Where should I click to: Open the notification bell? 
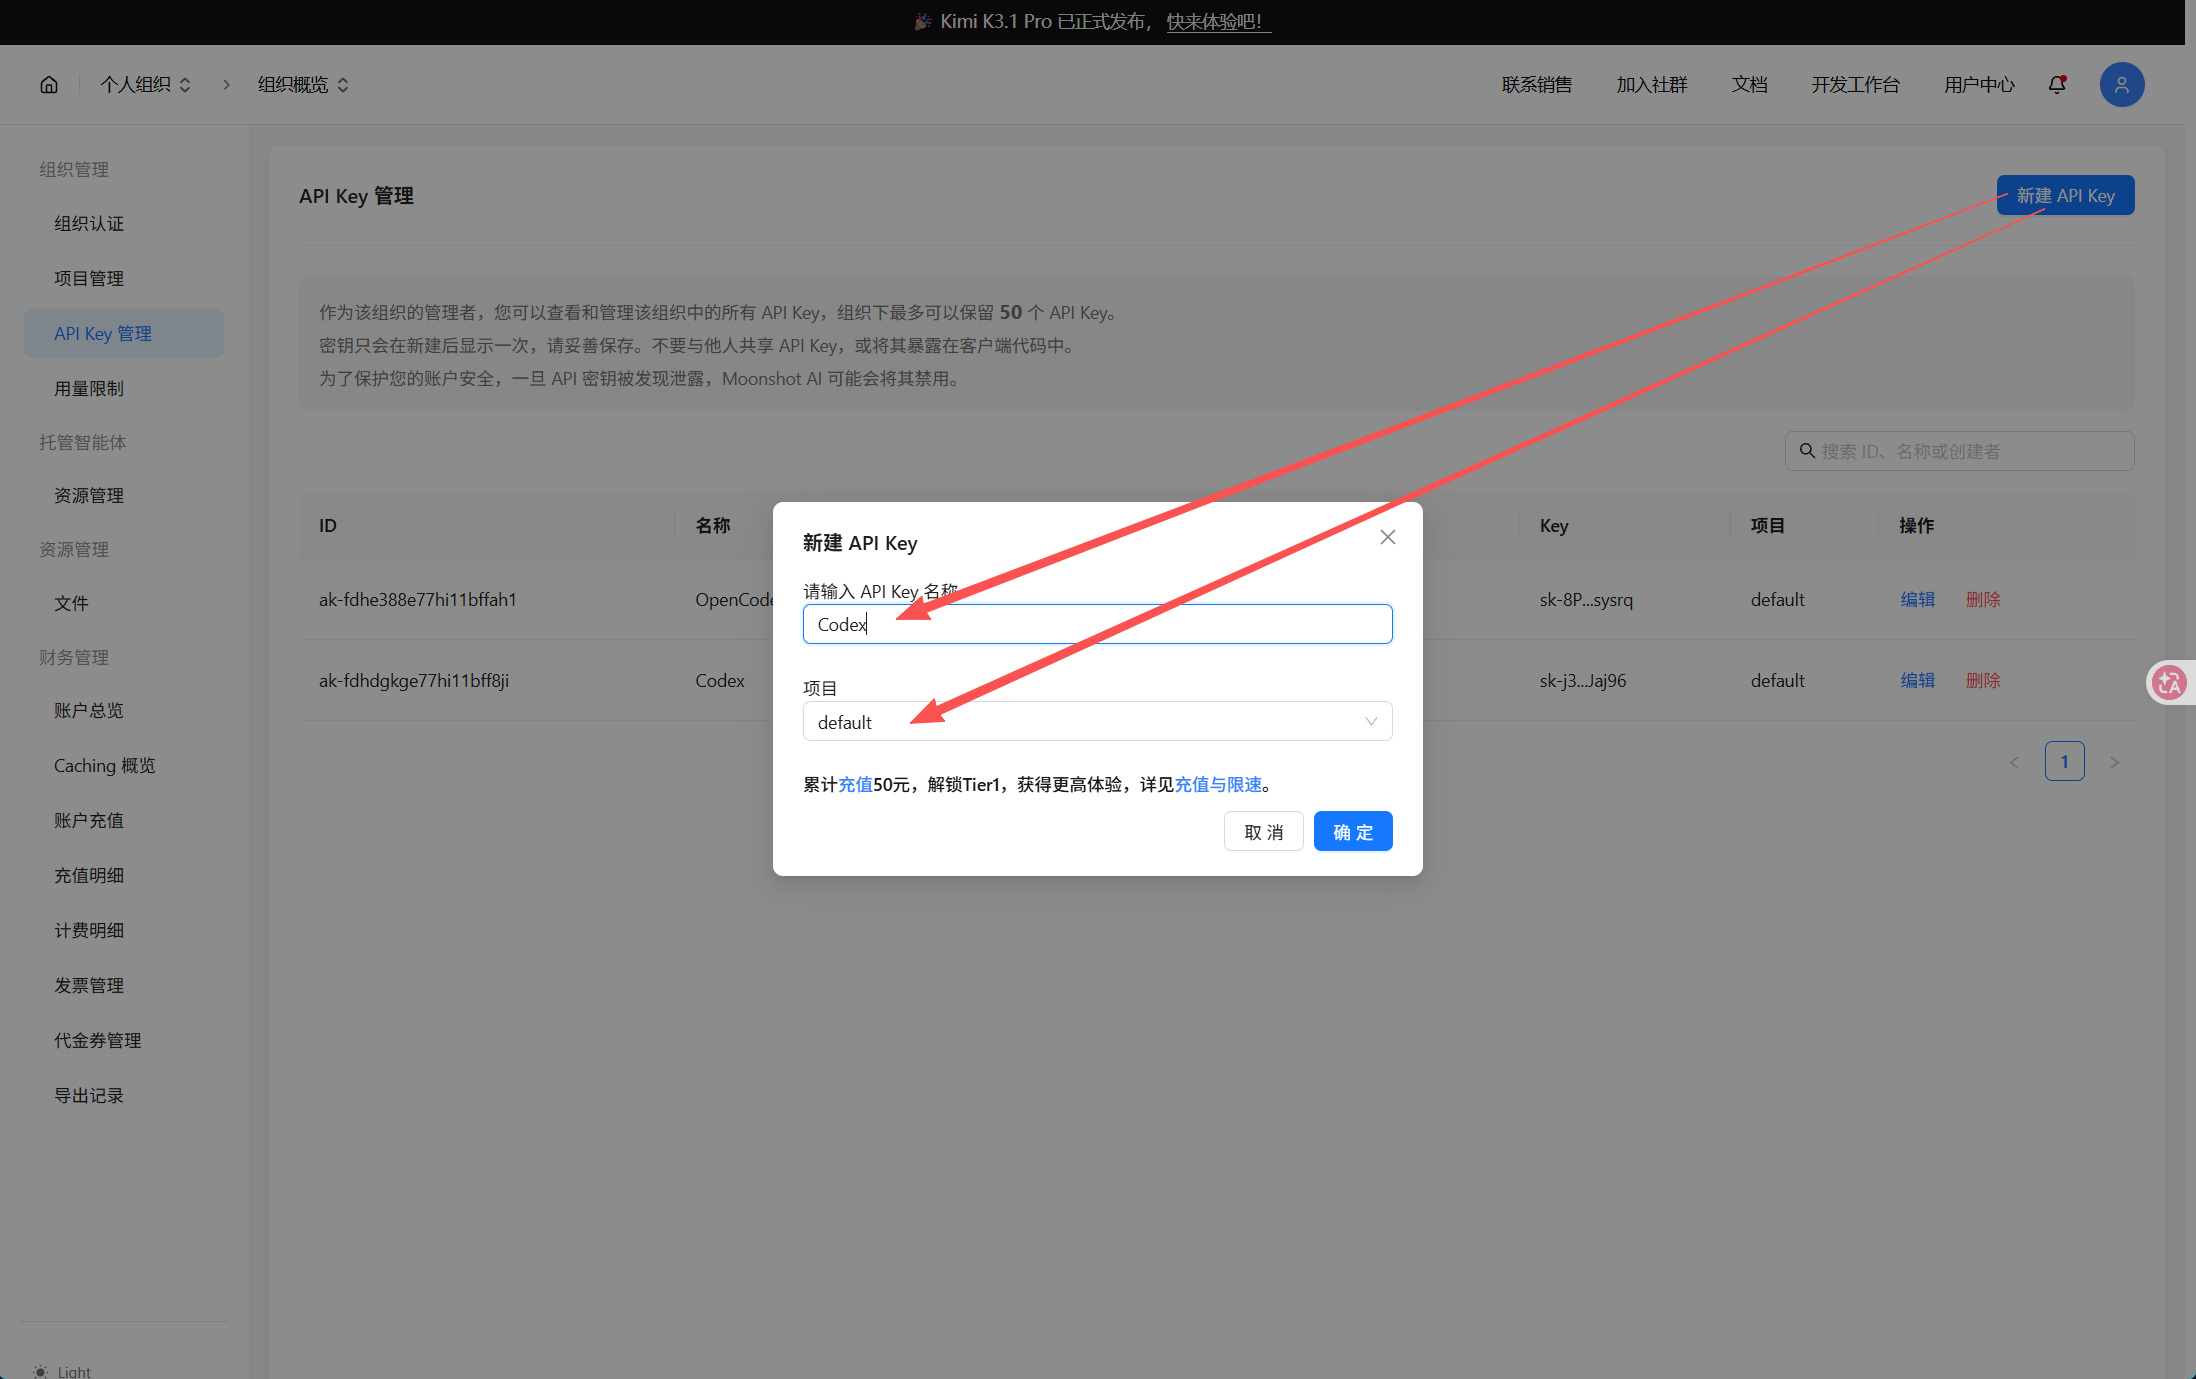pyautogui.click(x=2057, y=85)
